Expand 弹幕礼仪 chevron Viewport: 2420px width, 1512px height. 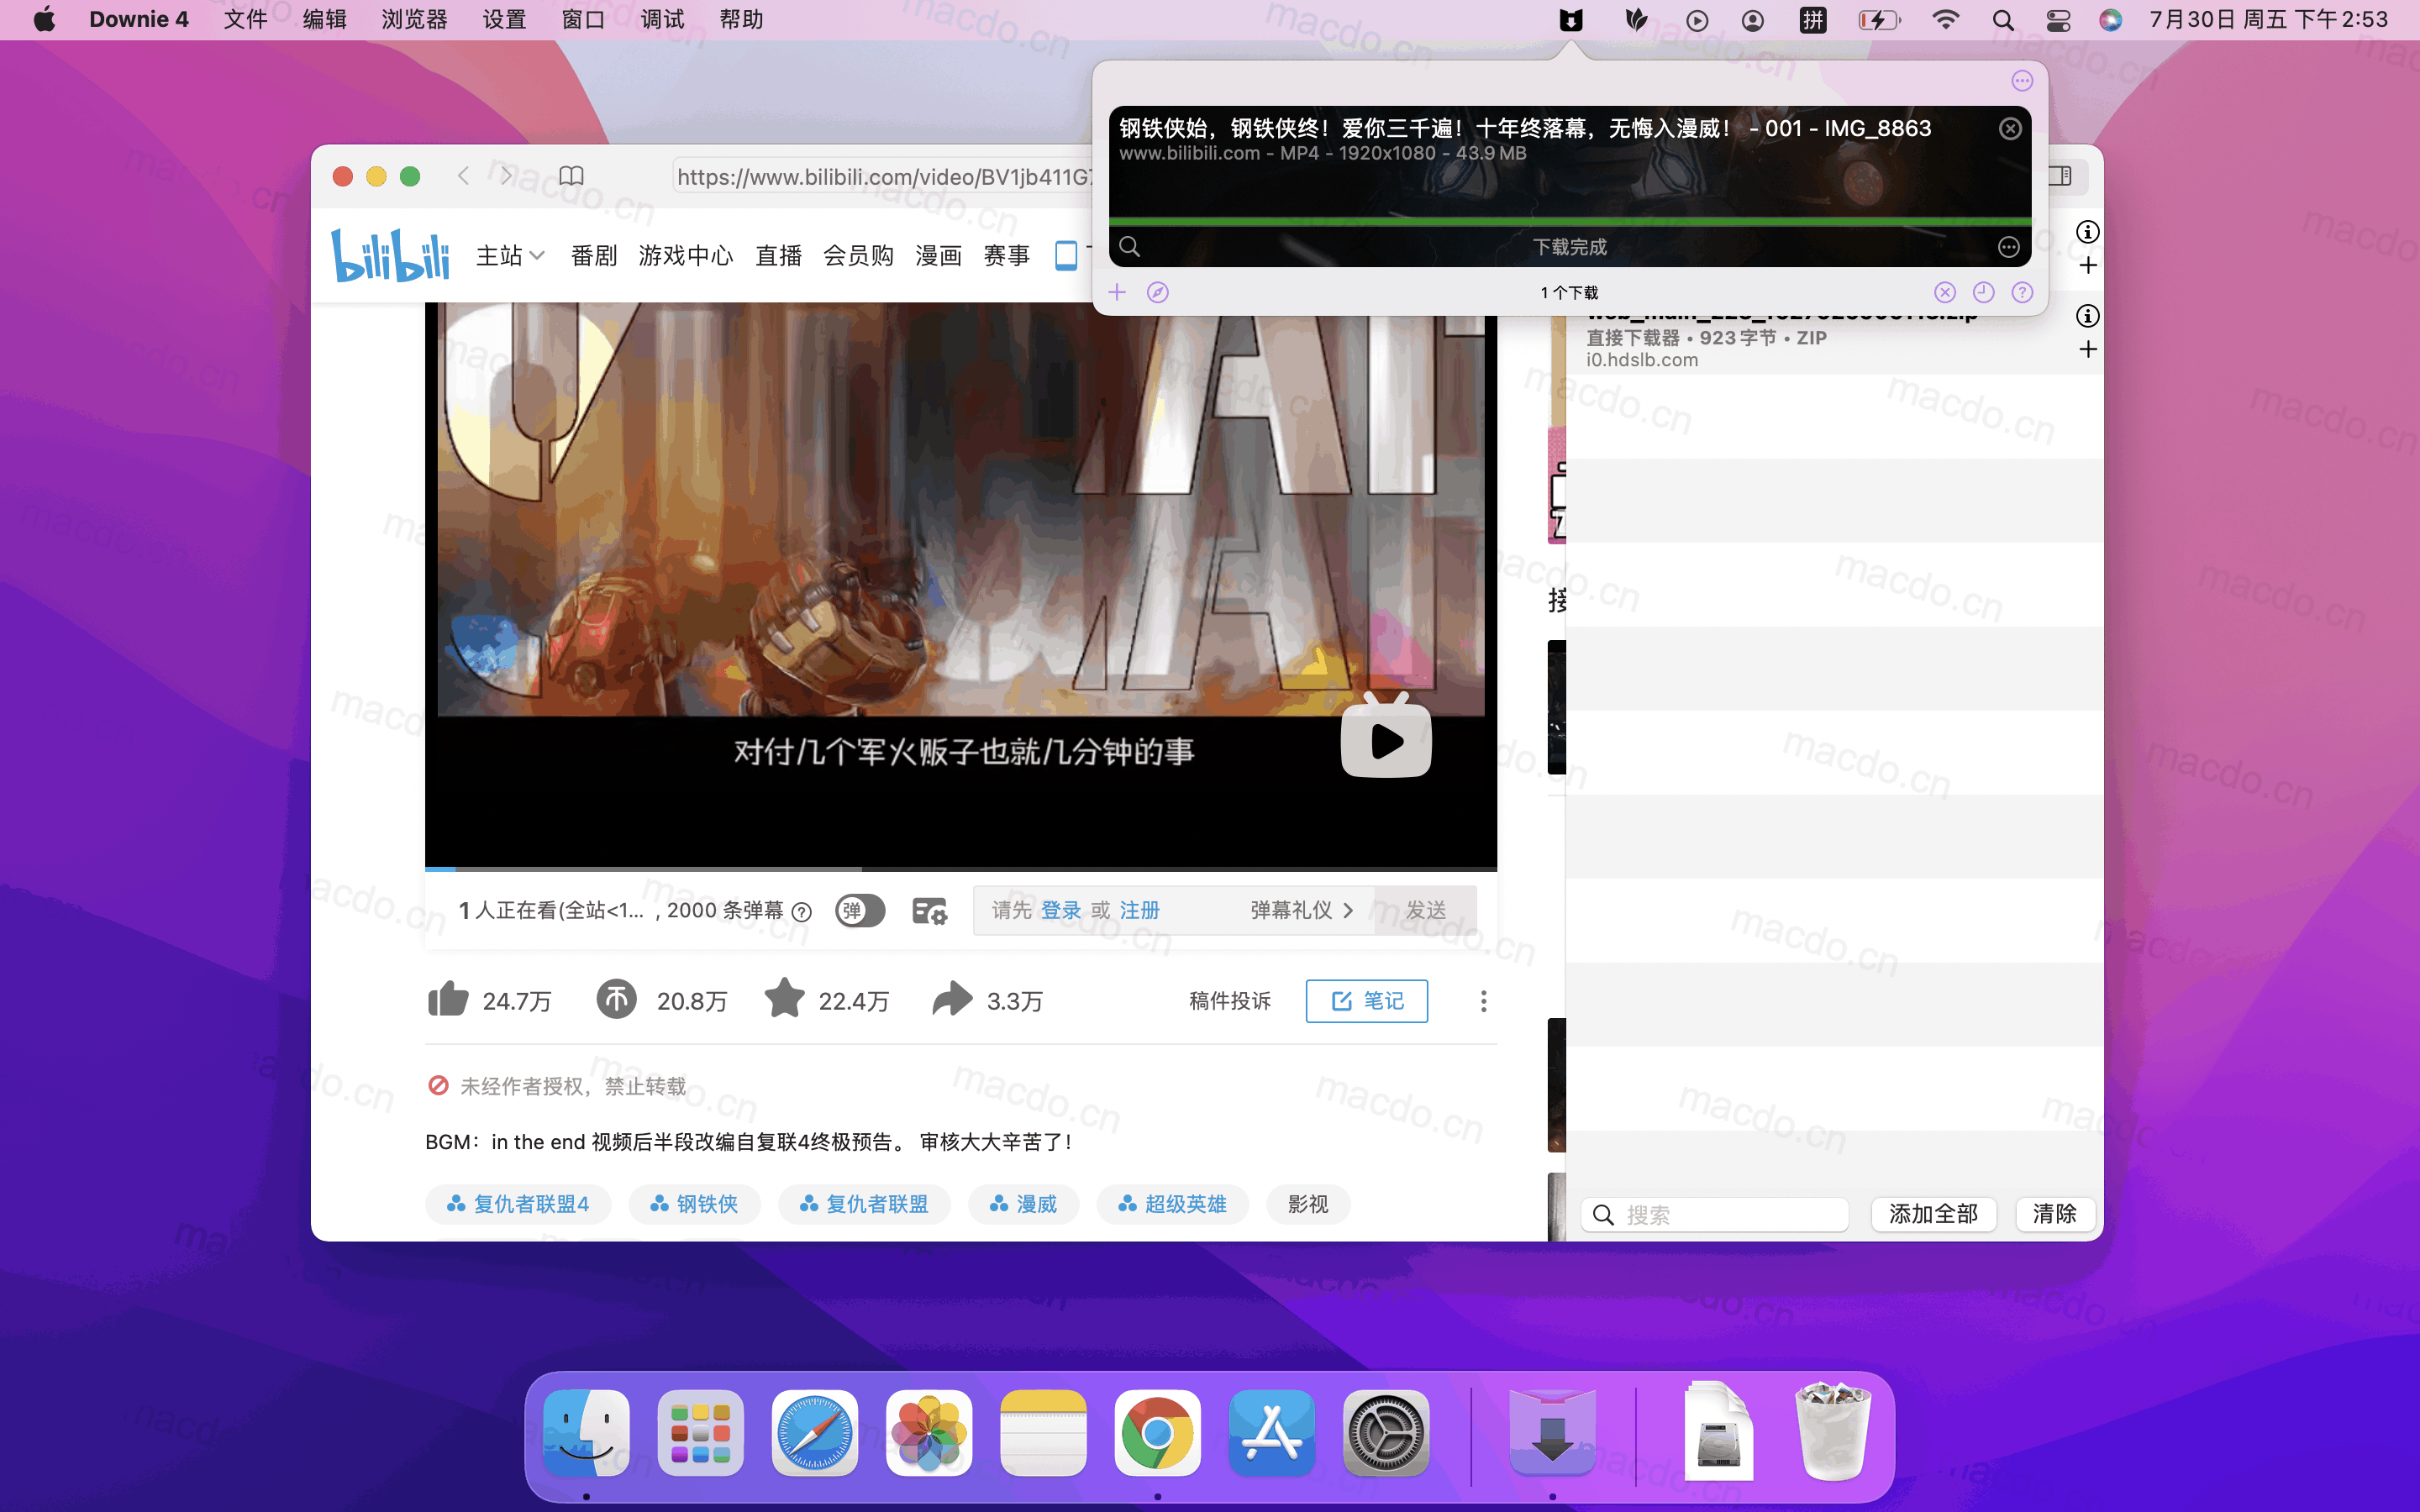tap(1348, 910)
